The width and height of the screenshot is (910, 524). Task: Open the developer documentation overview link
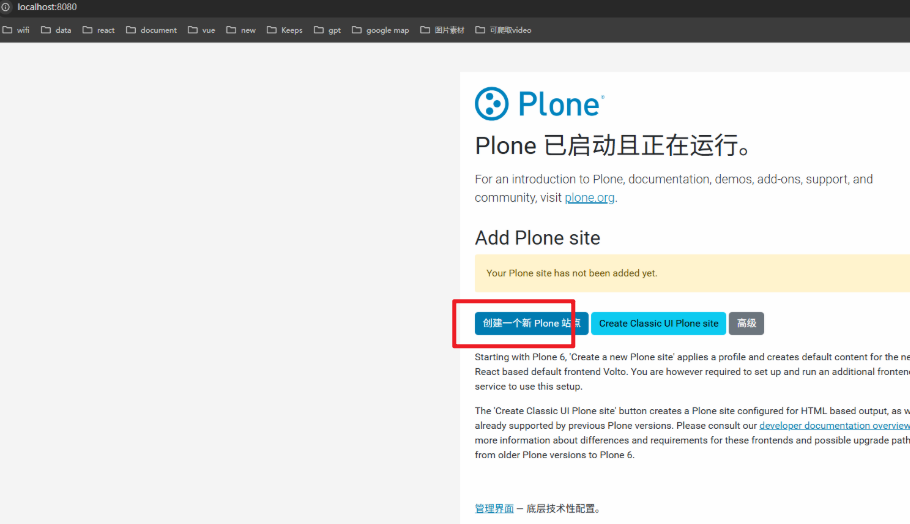(835, 425)
